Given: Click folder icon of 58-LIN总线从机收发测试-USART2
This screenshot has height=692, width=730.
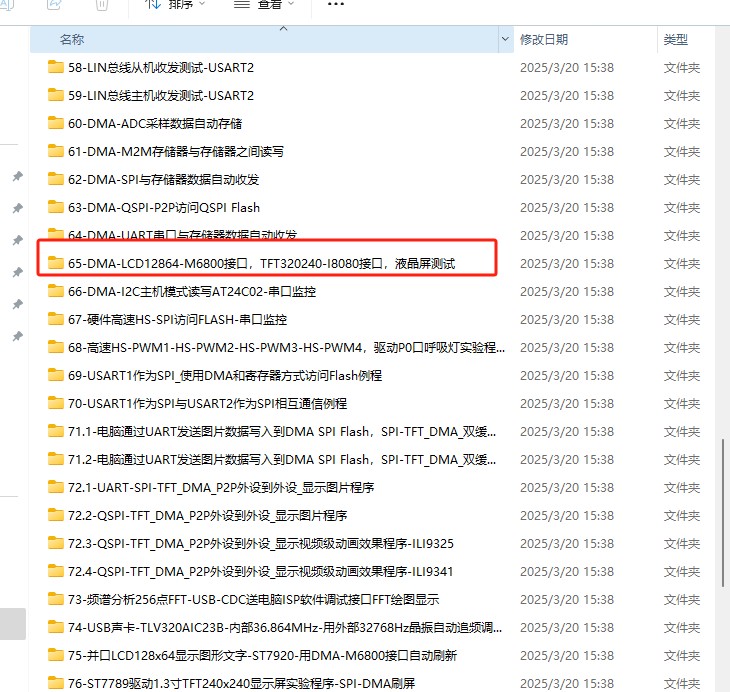Looking at the screenshot, I should (x=55, y=67).
